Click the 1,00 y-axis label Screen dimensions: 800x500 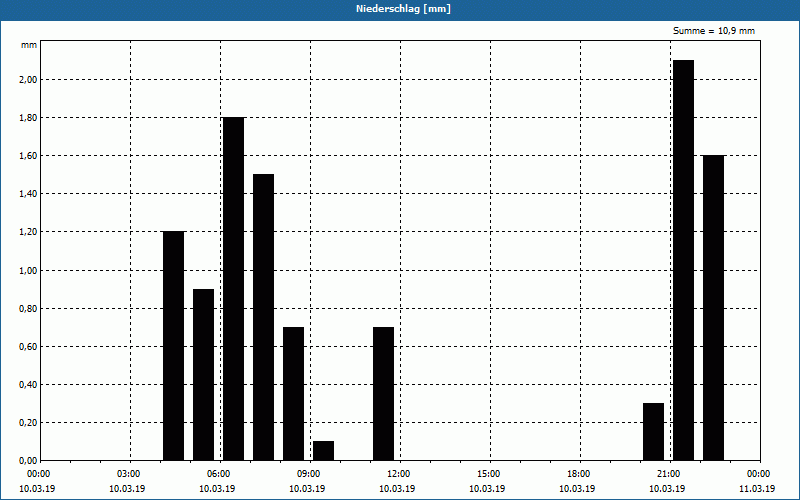tap(28, 270)
